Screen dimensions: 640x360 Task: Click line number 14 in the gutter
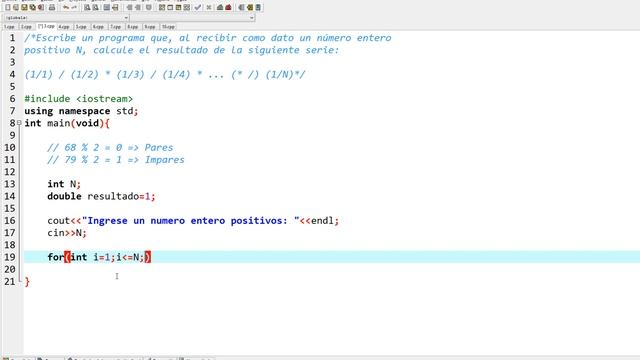tap(10, 196)
